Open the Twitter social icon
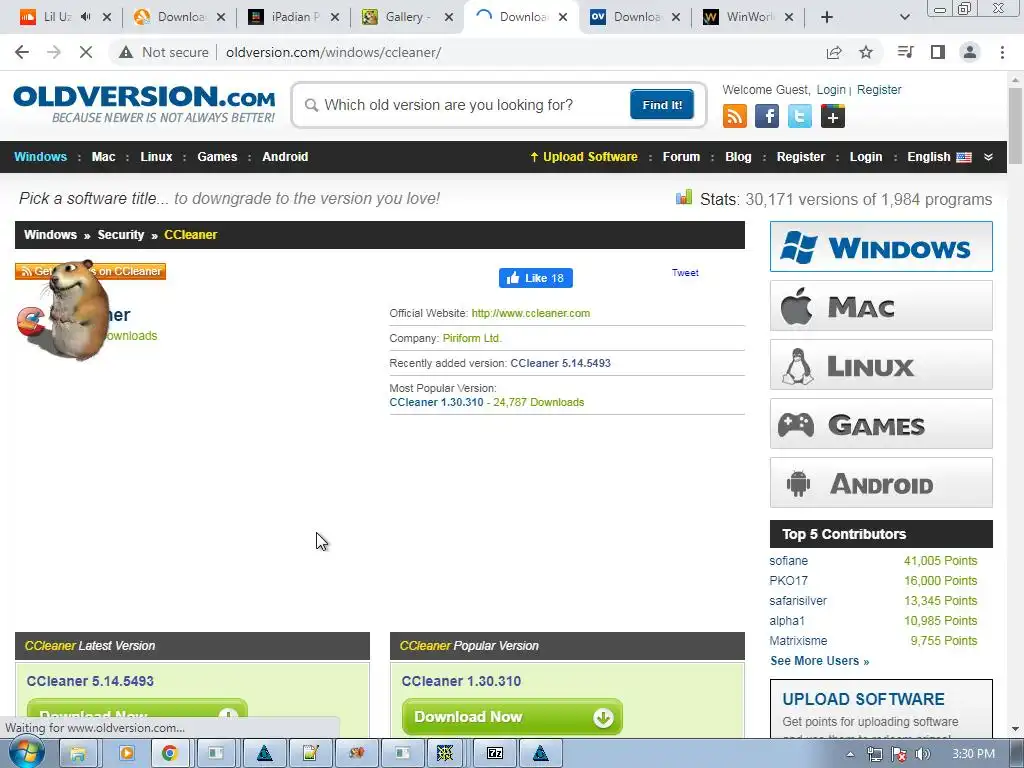This screenshot has height=768, width=1024. pos(799,116)
